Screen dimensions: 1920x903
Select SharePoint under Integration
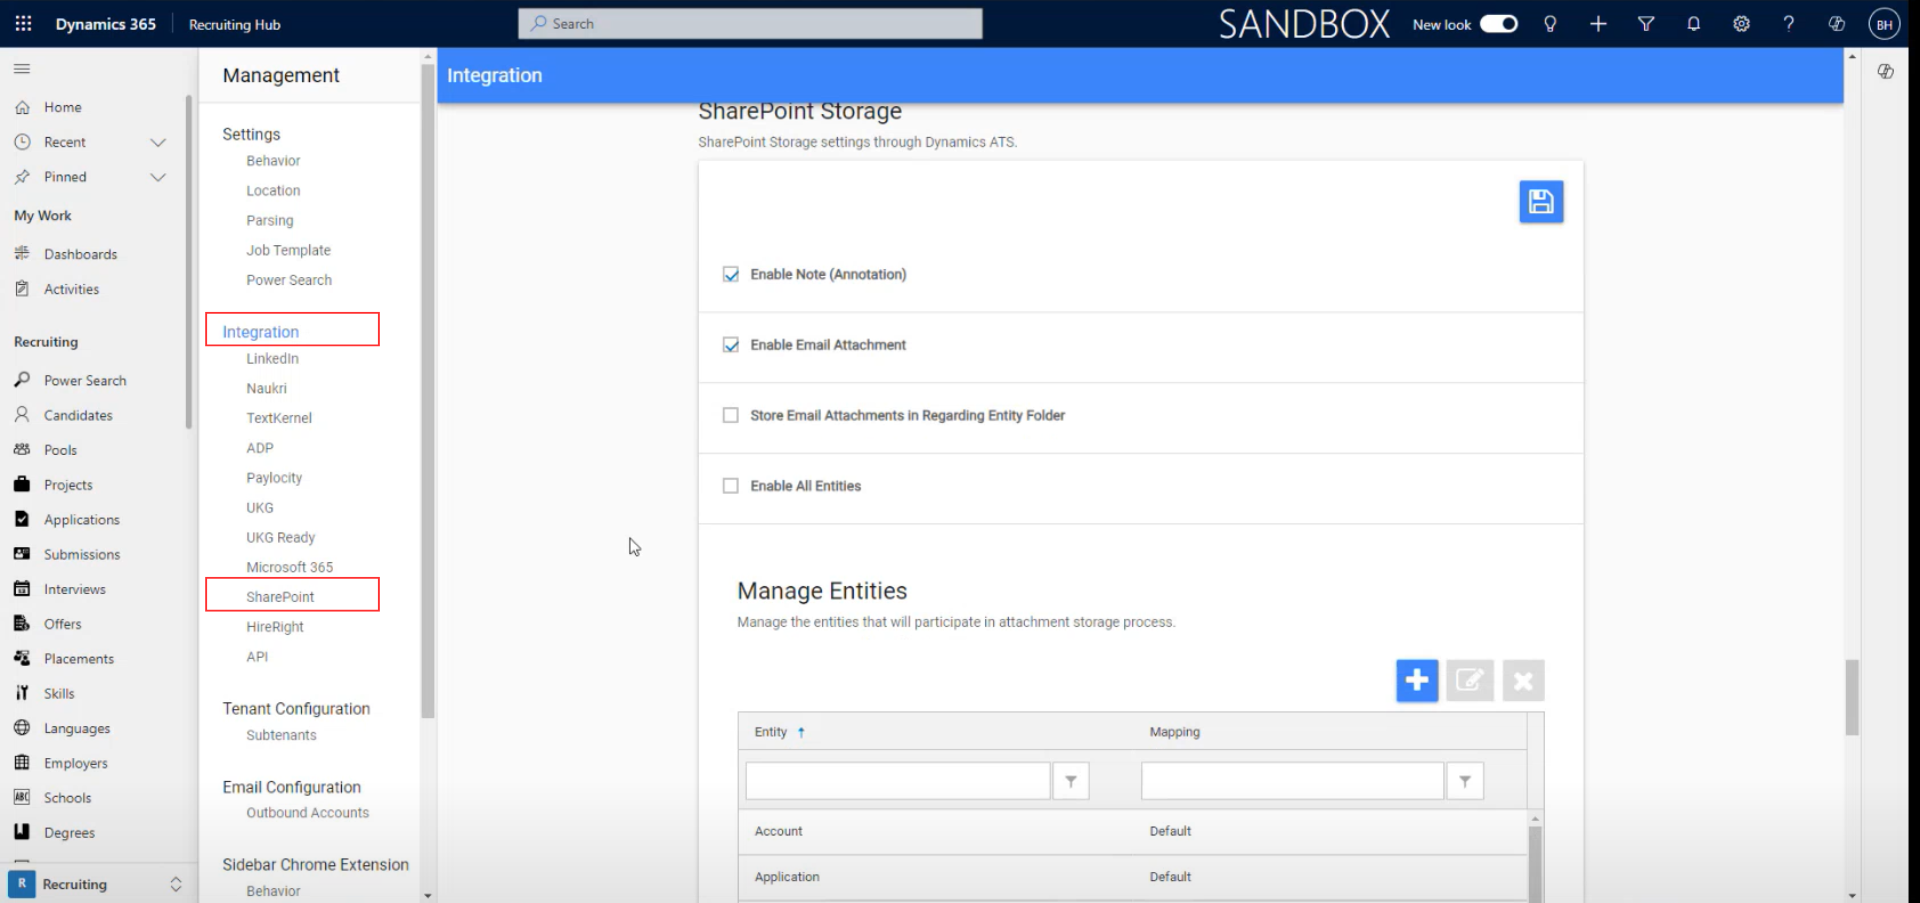pos(280,597)
